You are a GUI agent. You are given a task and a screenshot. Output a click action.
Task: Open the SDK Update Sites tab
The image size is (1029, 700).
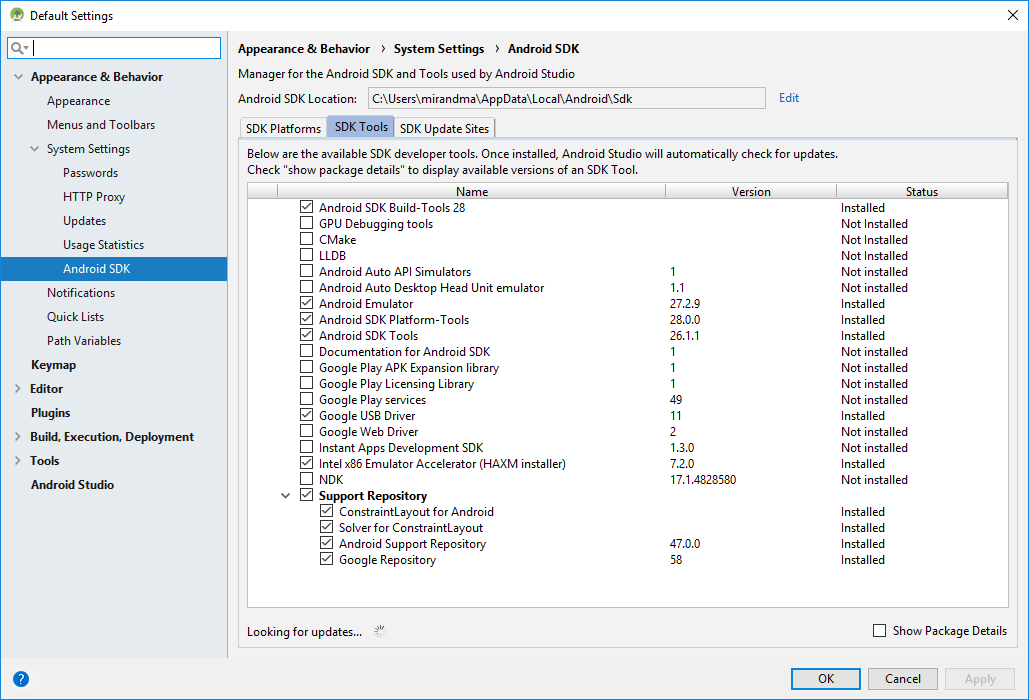click(444, 128)
